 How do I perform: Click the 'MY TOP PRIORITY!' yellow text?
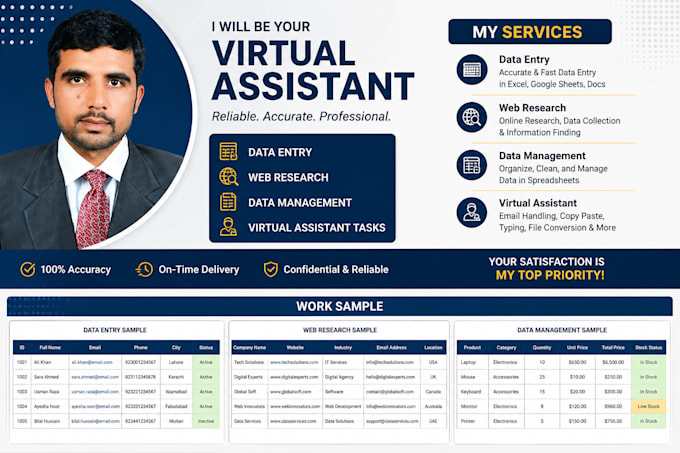point(550,275)
